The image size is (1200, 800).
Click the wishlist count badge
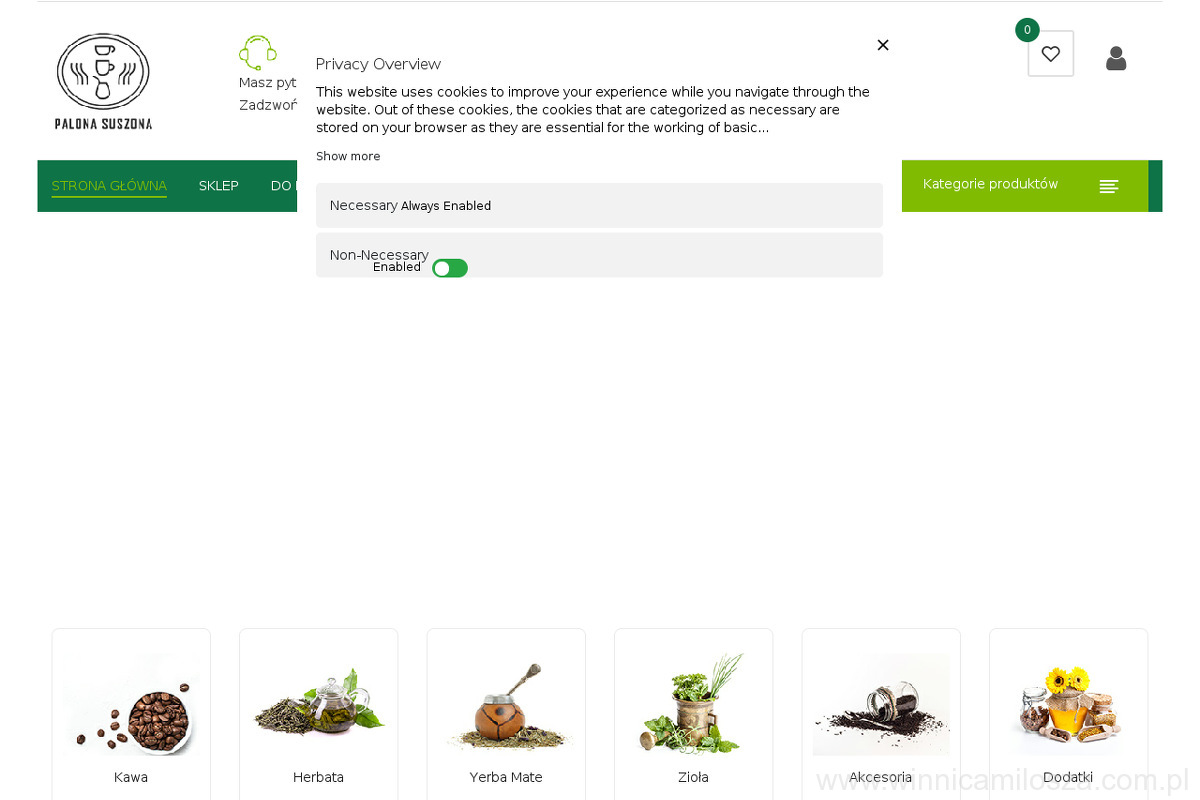click(x=1027, y=30)
